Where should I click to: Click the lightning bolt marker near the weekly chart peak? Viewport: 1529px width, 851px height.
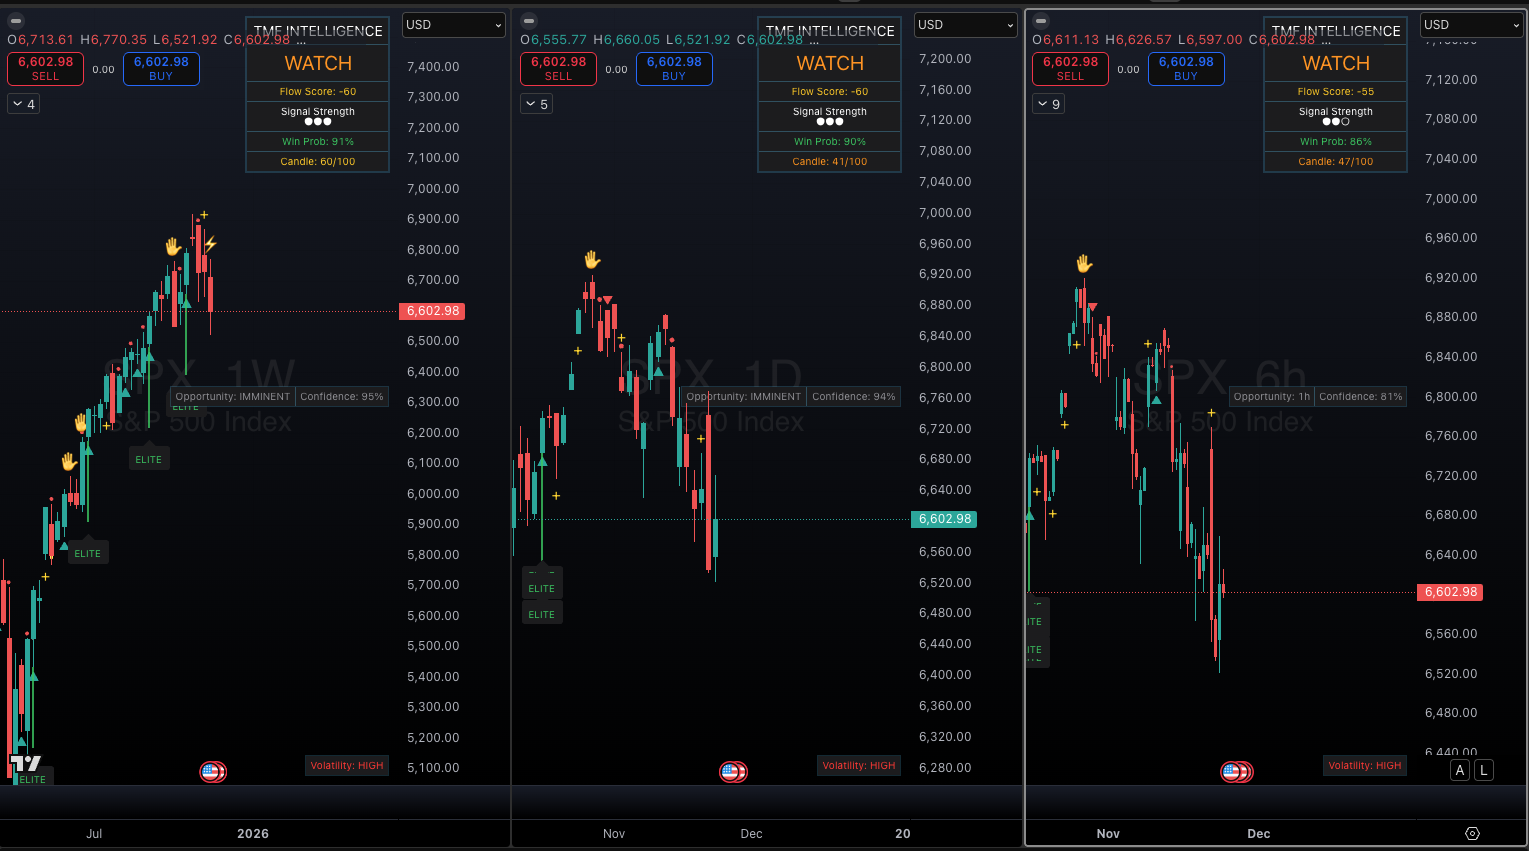pos(209,246)
